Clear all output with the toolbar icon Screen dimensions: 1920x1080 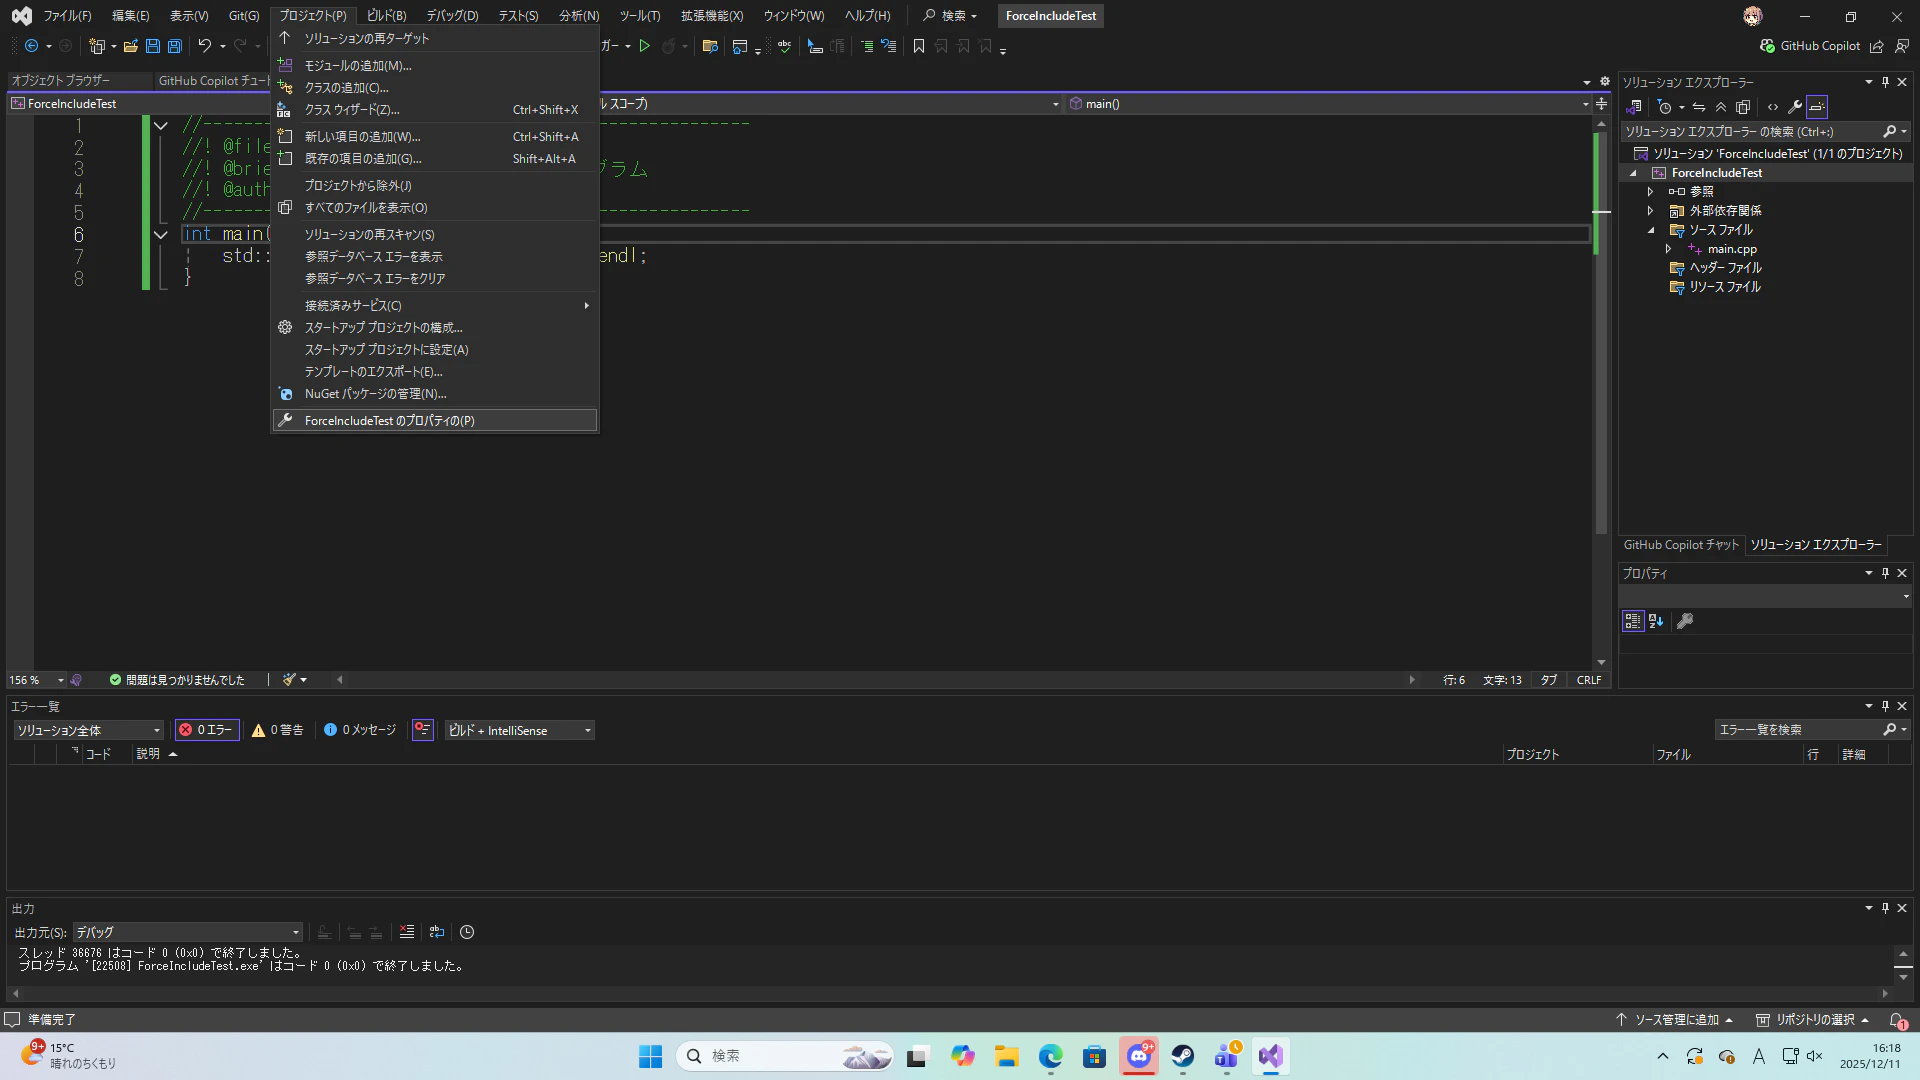[406, 932]
